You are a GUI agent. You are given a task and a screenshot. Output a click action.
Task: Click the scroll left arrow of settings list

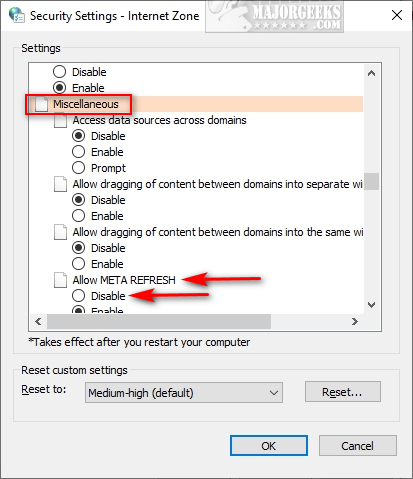(x=38, y=321)
